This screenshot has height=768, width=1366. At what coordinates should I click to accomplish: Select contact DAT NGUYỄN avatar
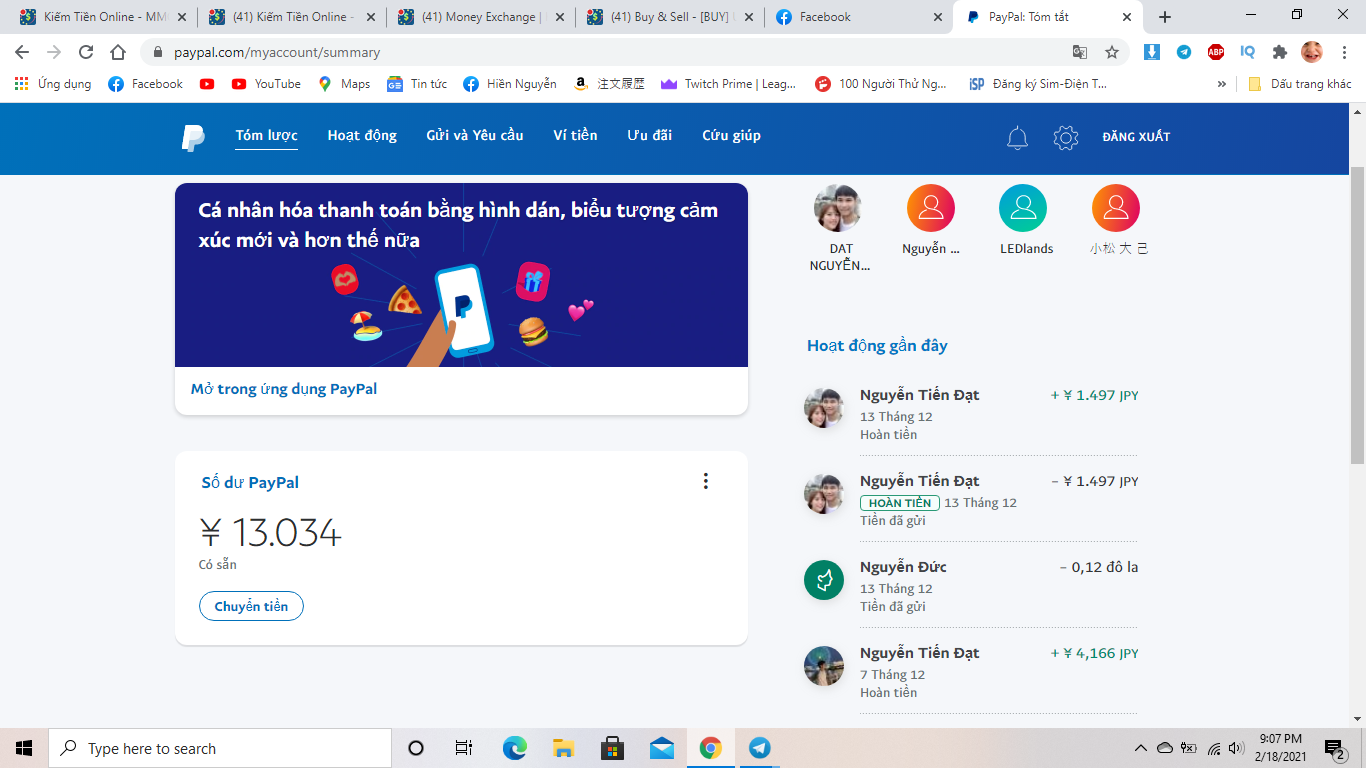click(x=838, y=208)
